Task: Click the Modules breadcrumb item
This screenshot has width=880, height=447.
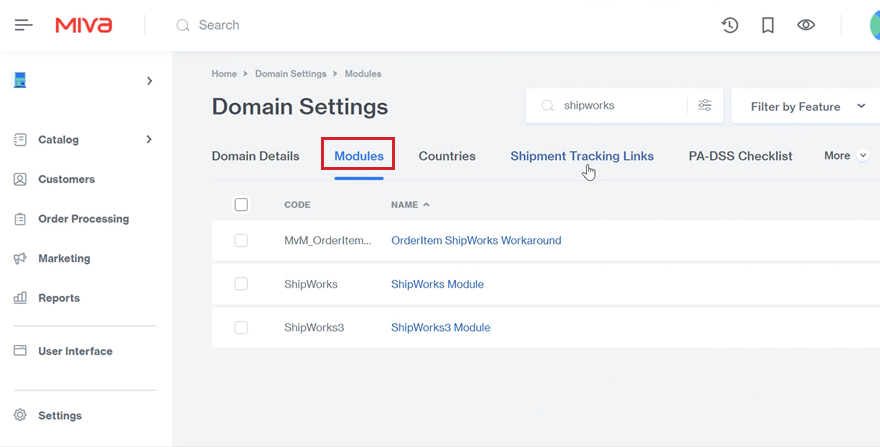Action: click(363, 74)
